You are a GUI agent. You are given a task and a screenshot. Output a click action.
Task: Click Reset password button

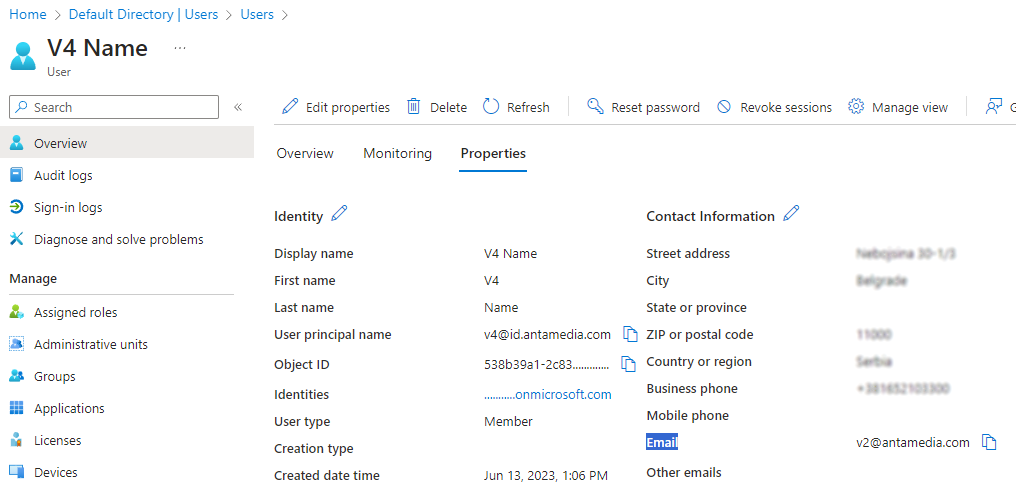(x=643, y=107)
